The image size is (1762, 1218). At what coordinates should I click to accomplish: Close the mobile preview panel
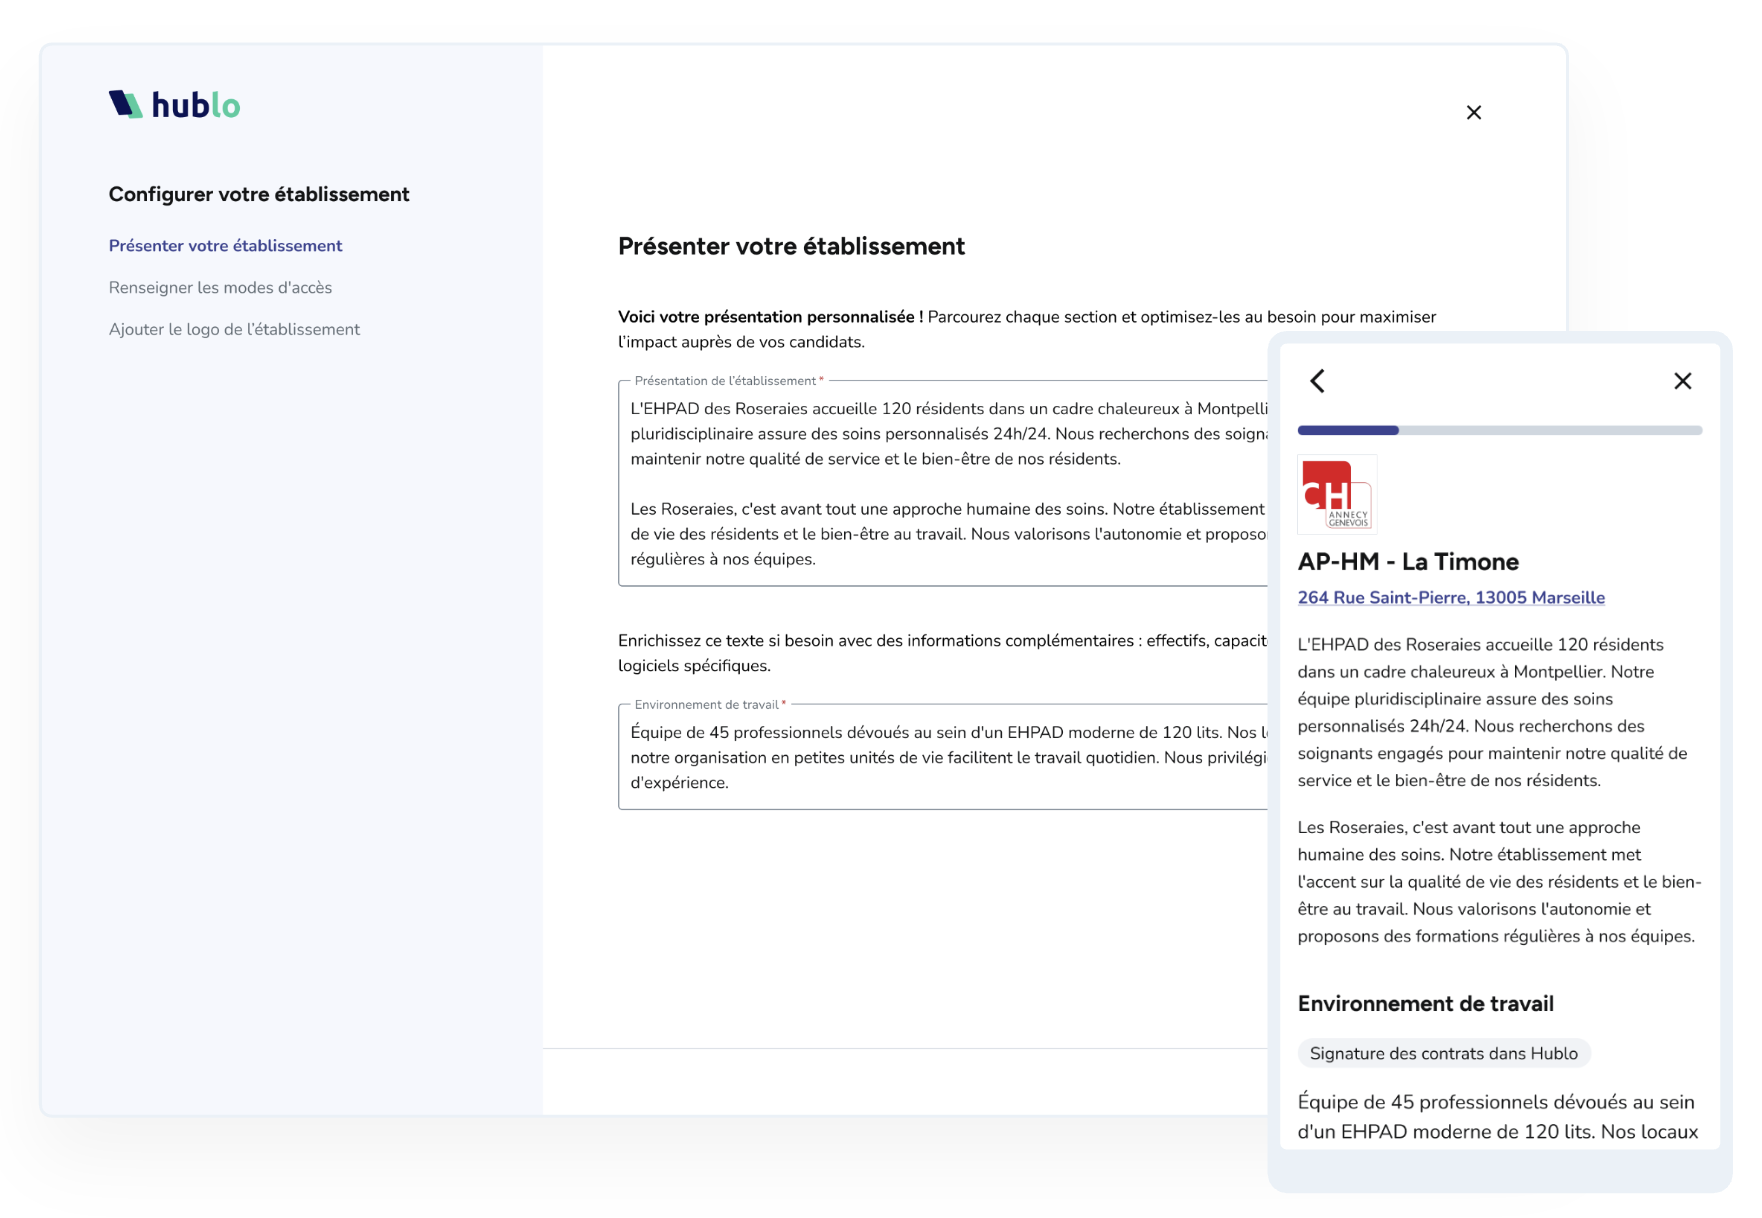pyautogui.click(x=1682, y=381)
